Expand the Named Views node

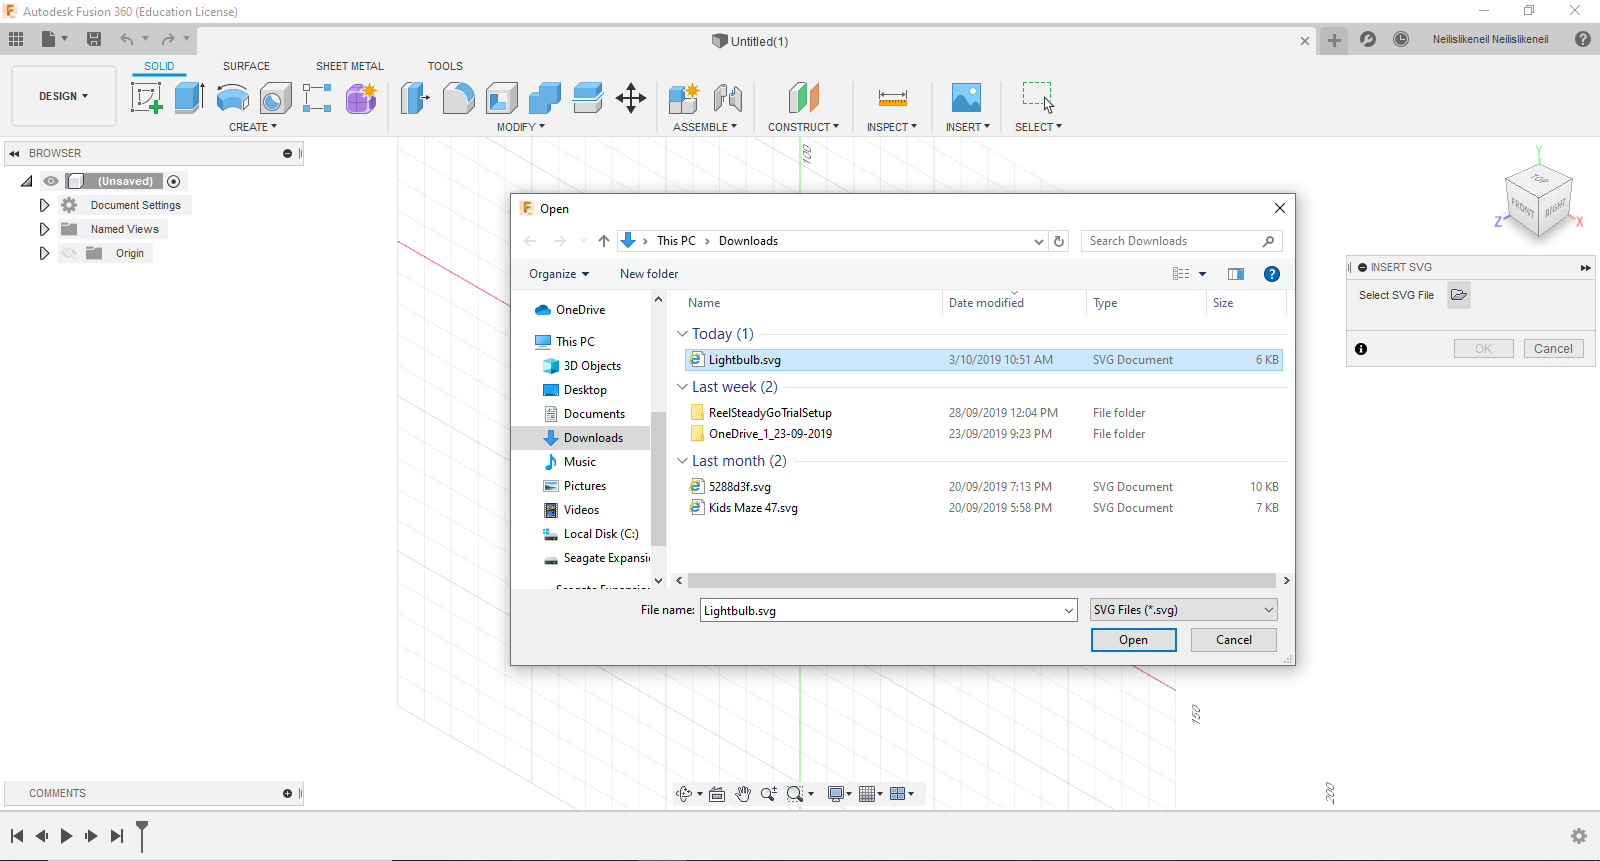click(44, 229)
